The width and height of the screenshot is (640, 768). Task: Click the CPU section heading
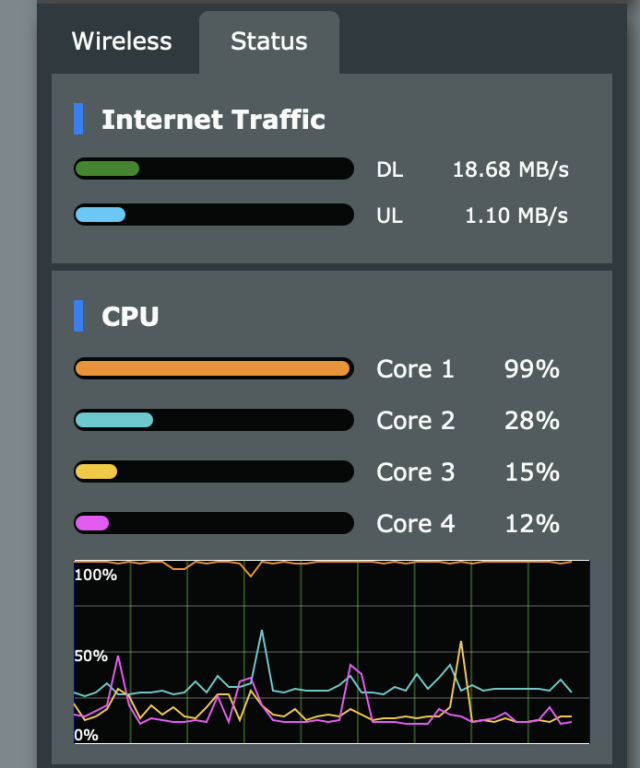tap(130, 316)
